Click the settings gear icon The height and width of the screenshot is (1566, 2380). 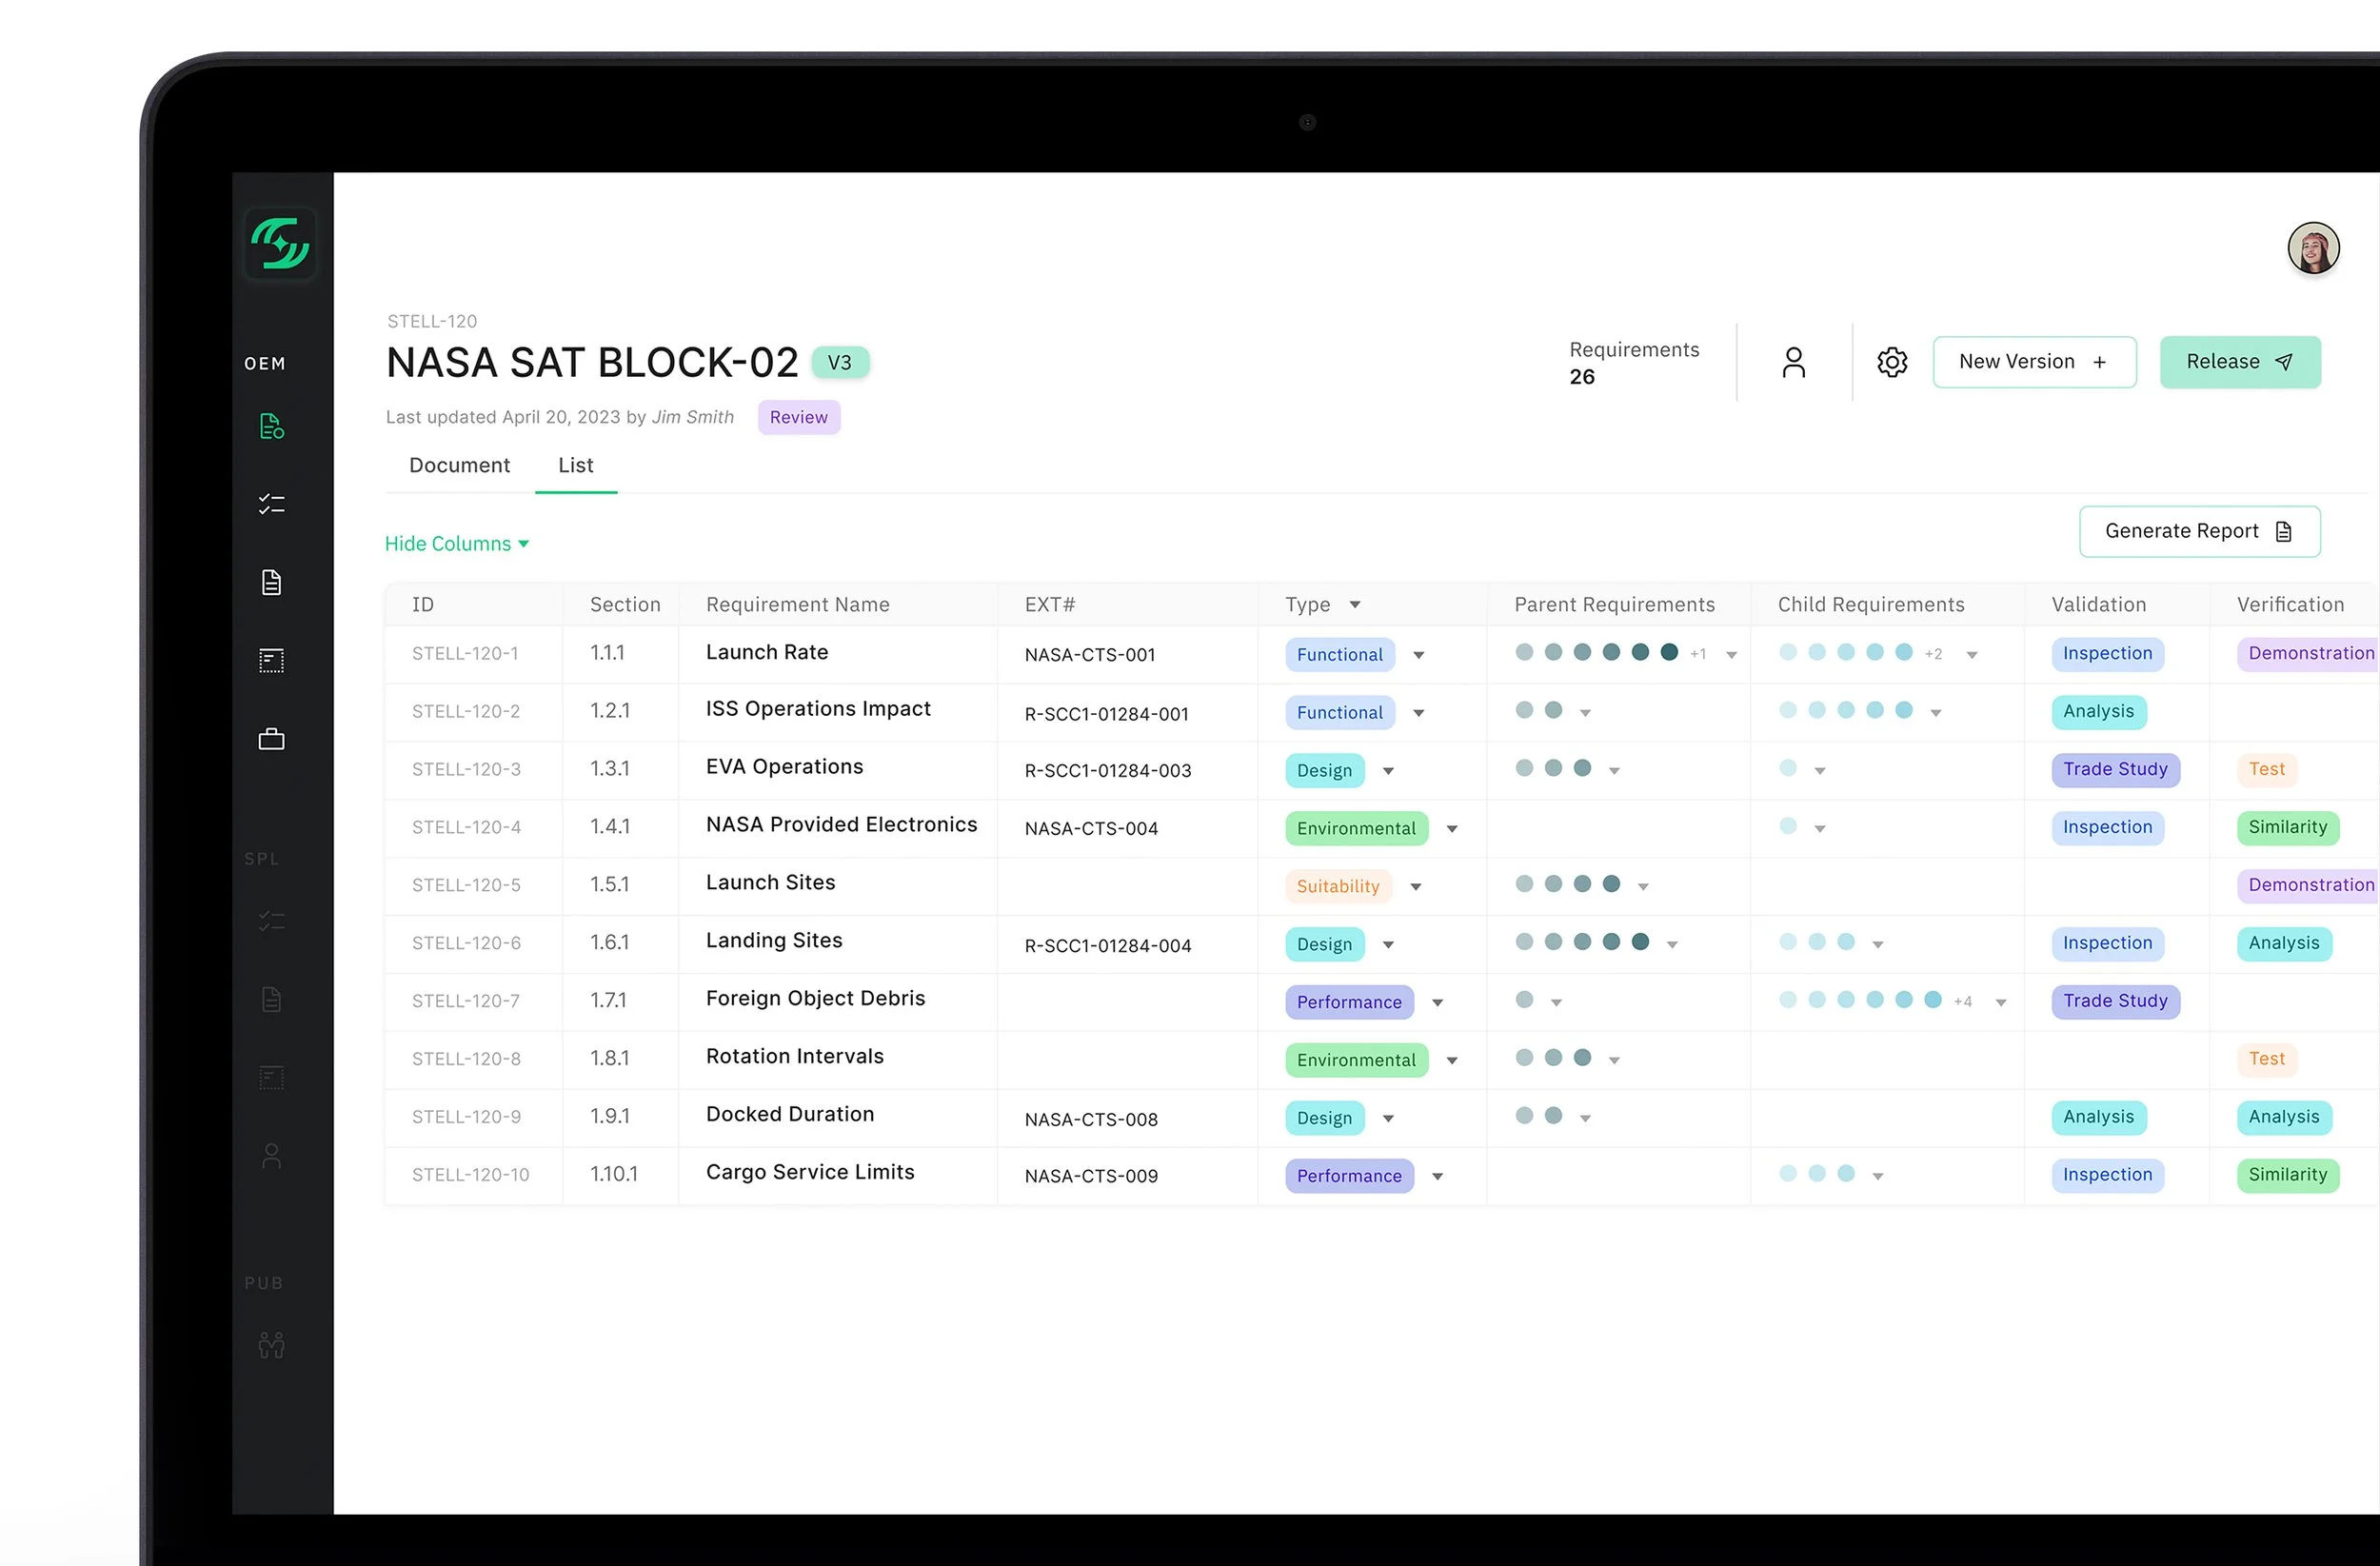pos(1891,362)
